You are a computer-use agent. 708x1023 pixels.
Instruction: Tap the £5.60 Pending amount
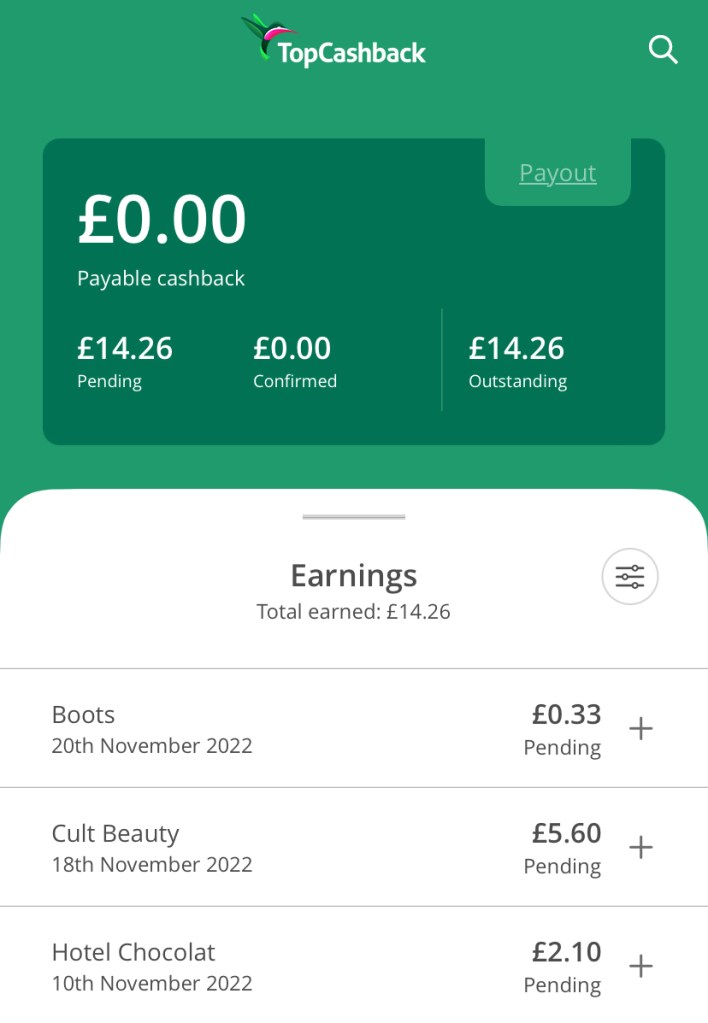[566, 833]
